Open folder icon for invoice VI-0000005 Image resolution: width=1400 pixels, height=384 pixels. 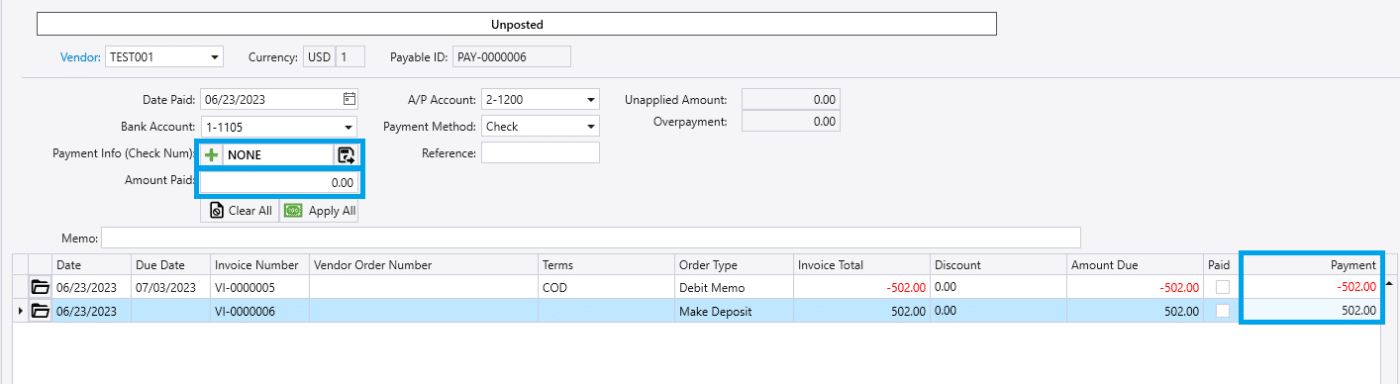click(40, 287)
